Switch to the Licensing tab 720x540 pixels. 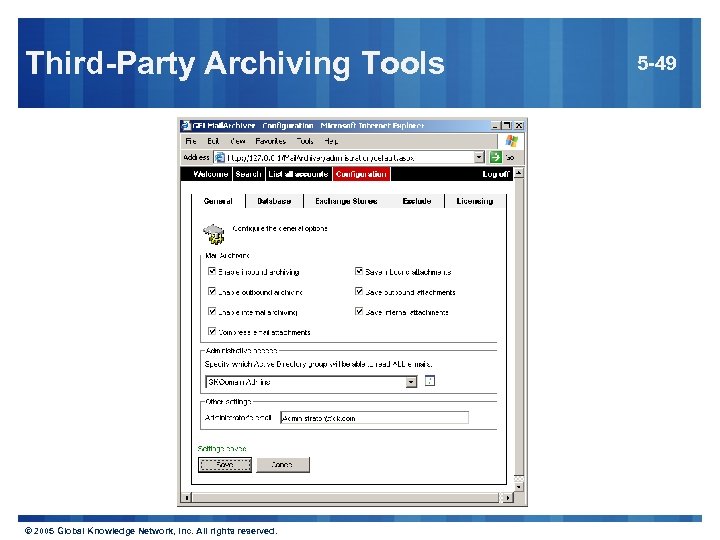(x=475, y=201)
